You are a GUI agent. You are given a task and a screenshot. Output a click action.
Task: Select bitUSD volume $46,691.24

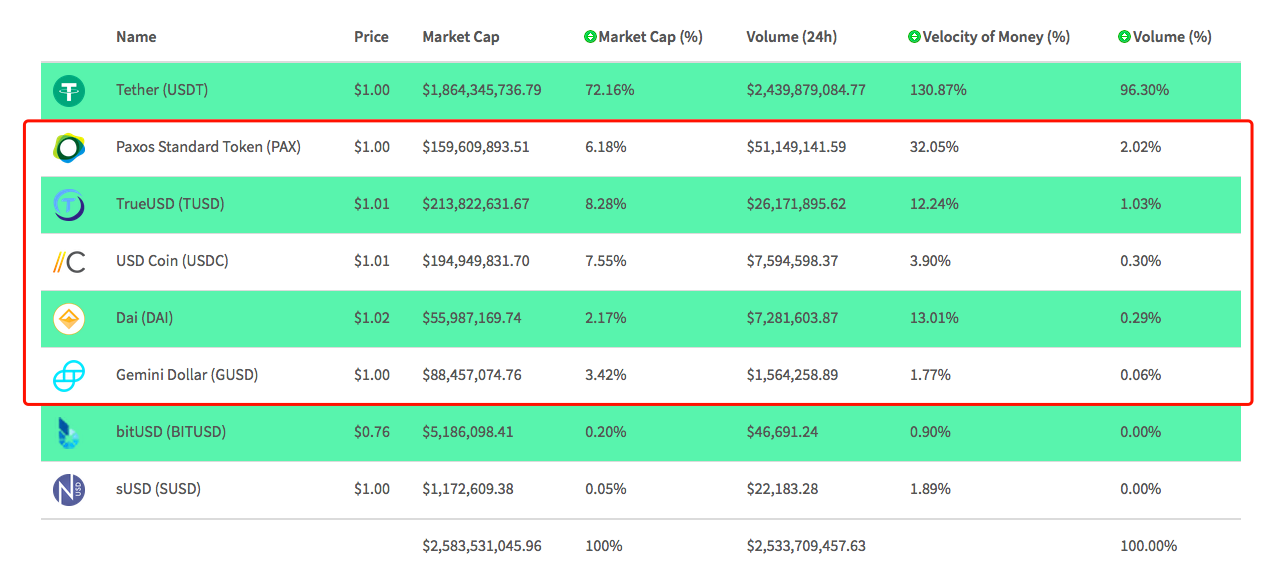point(784,432)
